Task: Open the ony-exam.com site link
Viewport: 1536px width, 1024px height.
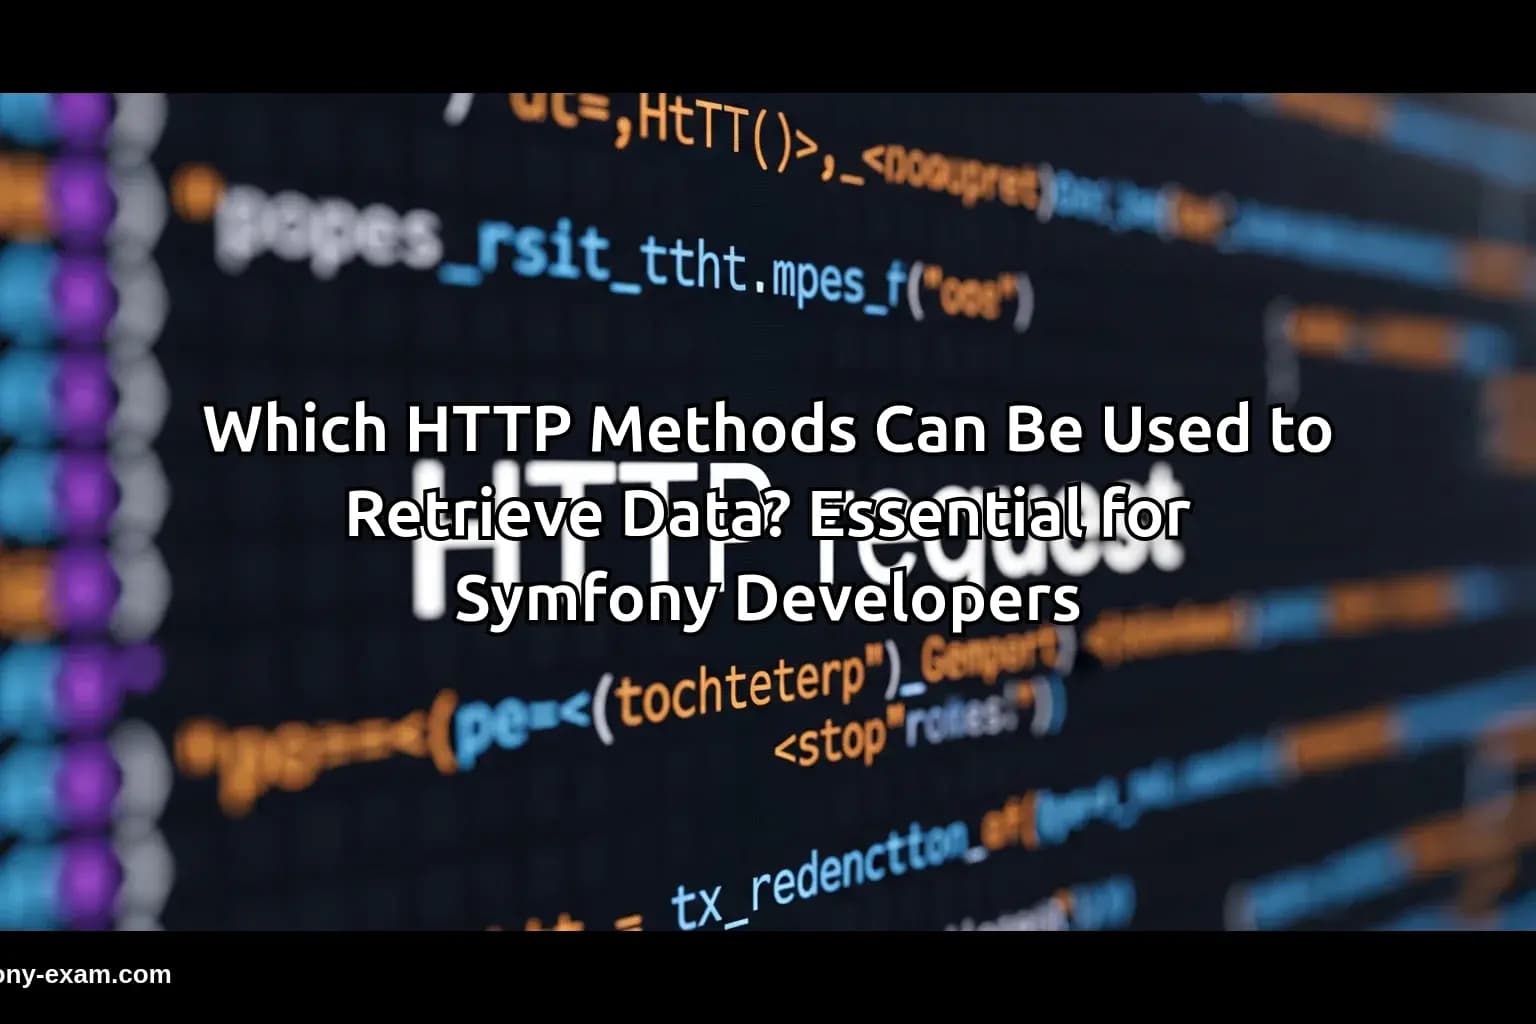Action: tap(85, 973)
